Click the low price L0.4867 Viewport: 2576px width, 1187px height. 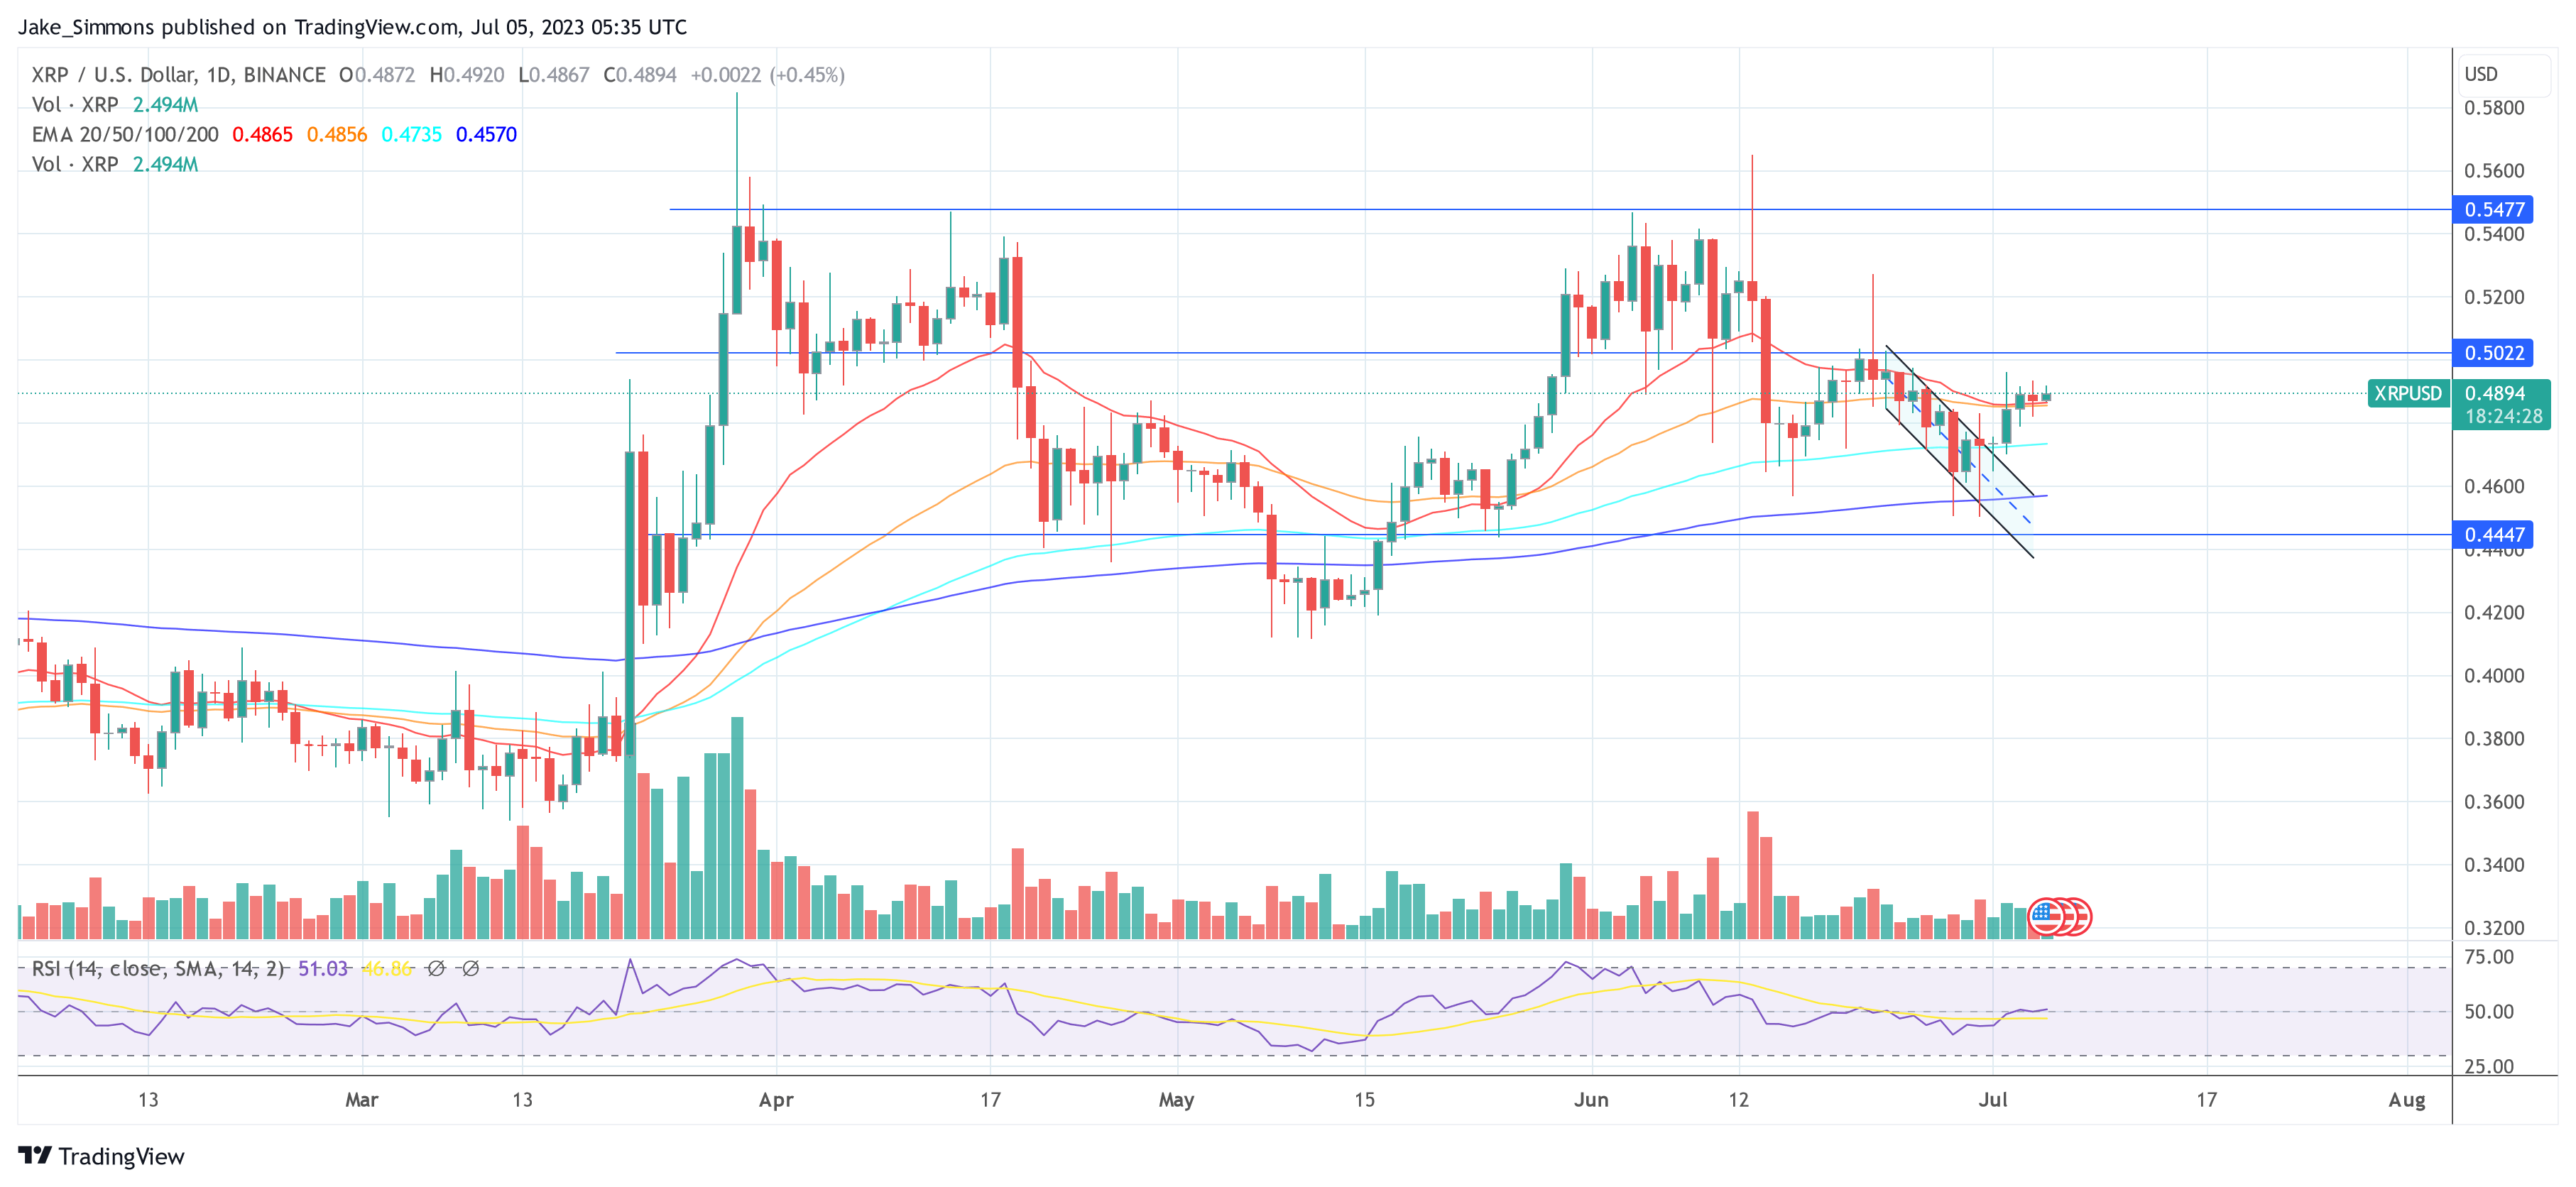[x=554, y=75]
